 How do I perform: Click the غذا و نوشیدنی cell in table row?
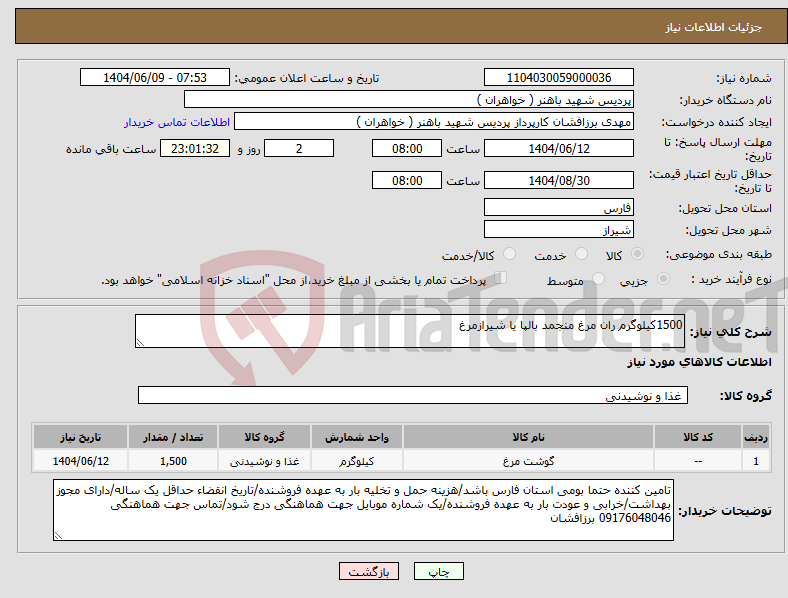264,461
